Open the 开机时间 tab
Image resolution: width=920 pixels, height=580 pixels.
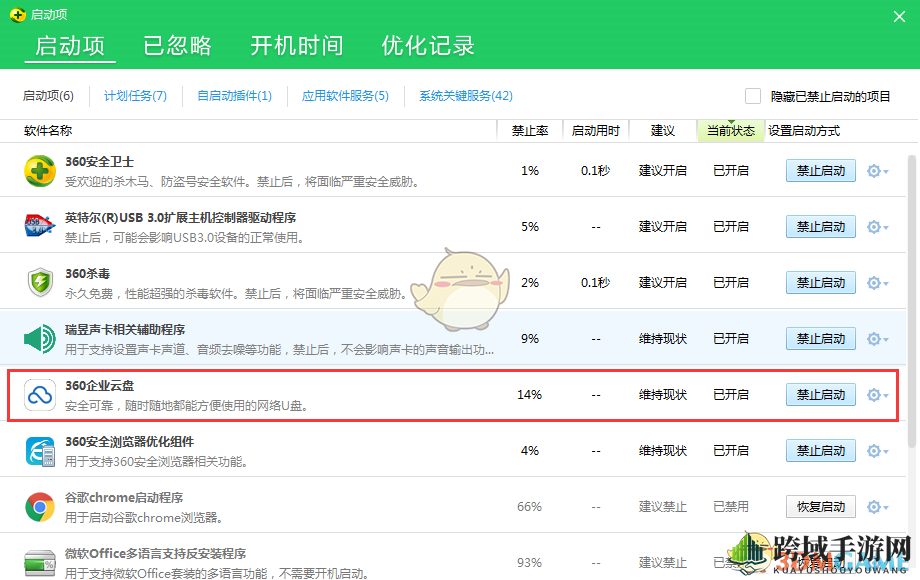click(297, 46)
